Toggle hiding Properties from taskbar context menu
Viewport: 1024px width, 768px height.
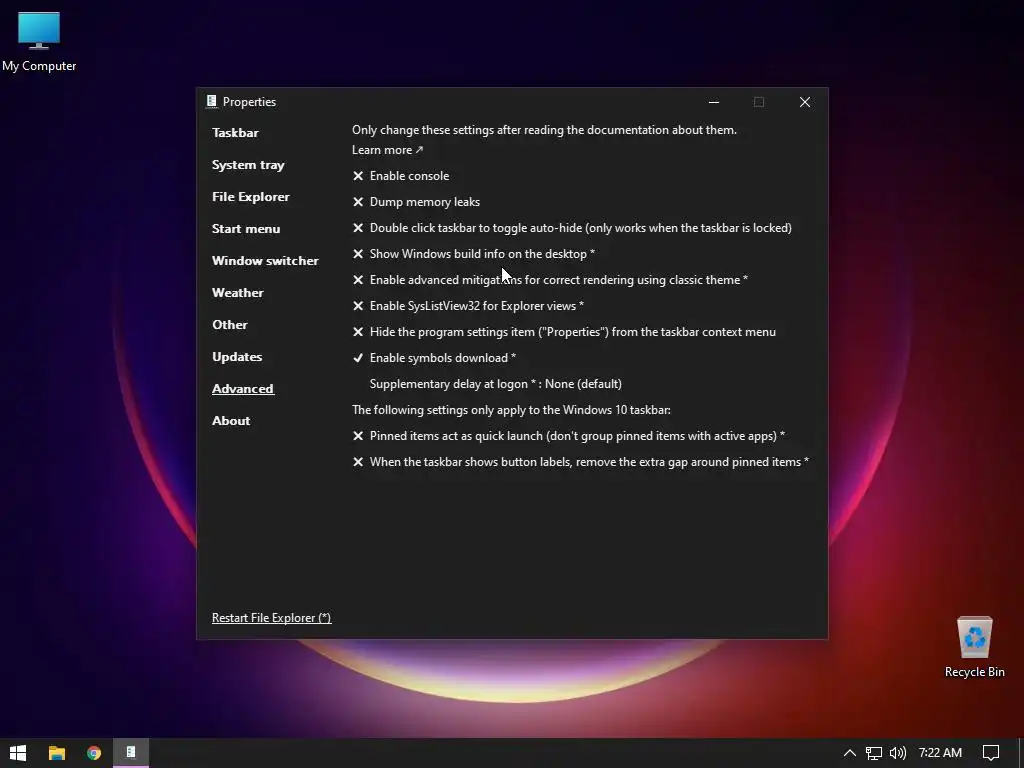(564, 332)
